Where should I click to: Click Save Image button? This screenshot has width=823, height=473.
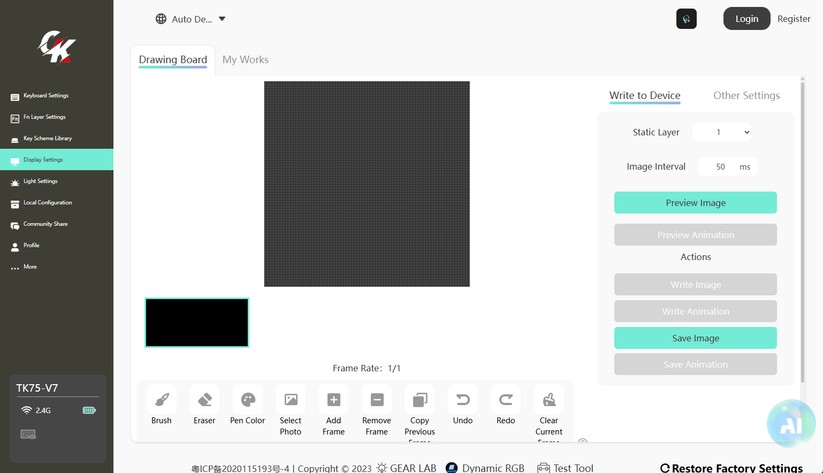695,338
